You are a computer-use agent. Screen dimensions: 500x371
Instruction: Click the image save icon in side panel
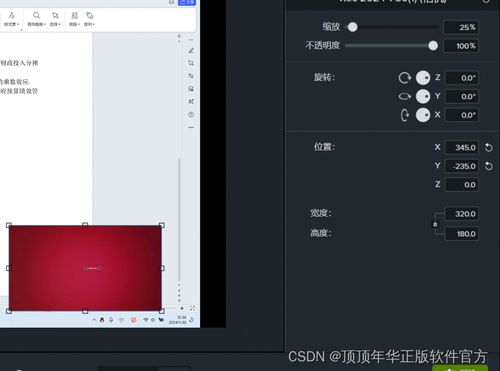click(x=191, y=89)
